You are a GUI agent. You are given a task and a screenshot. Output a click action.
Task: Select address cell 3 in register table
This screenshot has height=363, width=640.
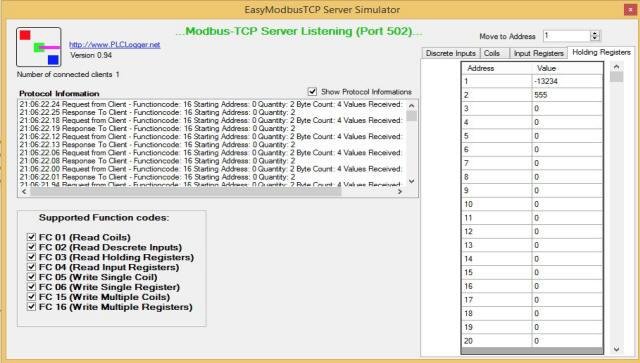point(497,109)
